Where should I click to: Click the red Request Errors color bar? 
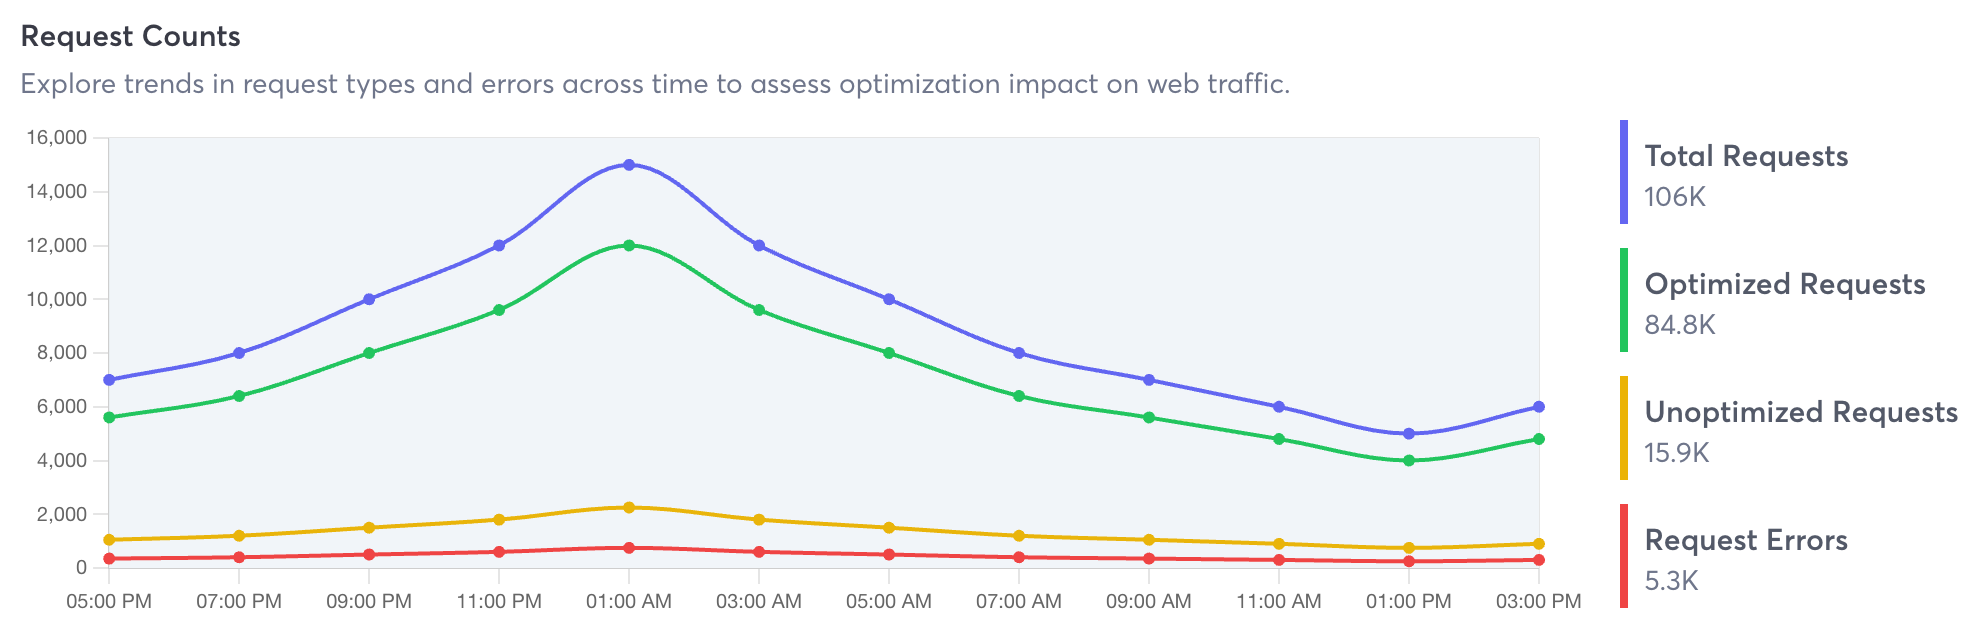tap(1624, 556)
